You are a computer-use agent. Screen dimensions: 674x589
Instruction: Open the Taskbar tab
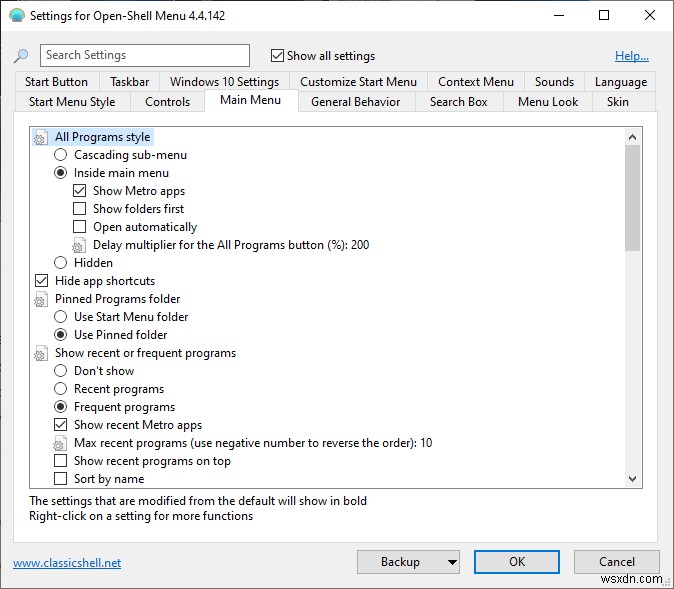pos(129,82)
